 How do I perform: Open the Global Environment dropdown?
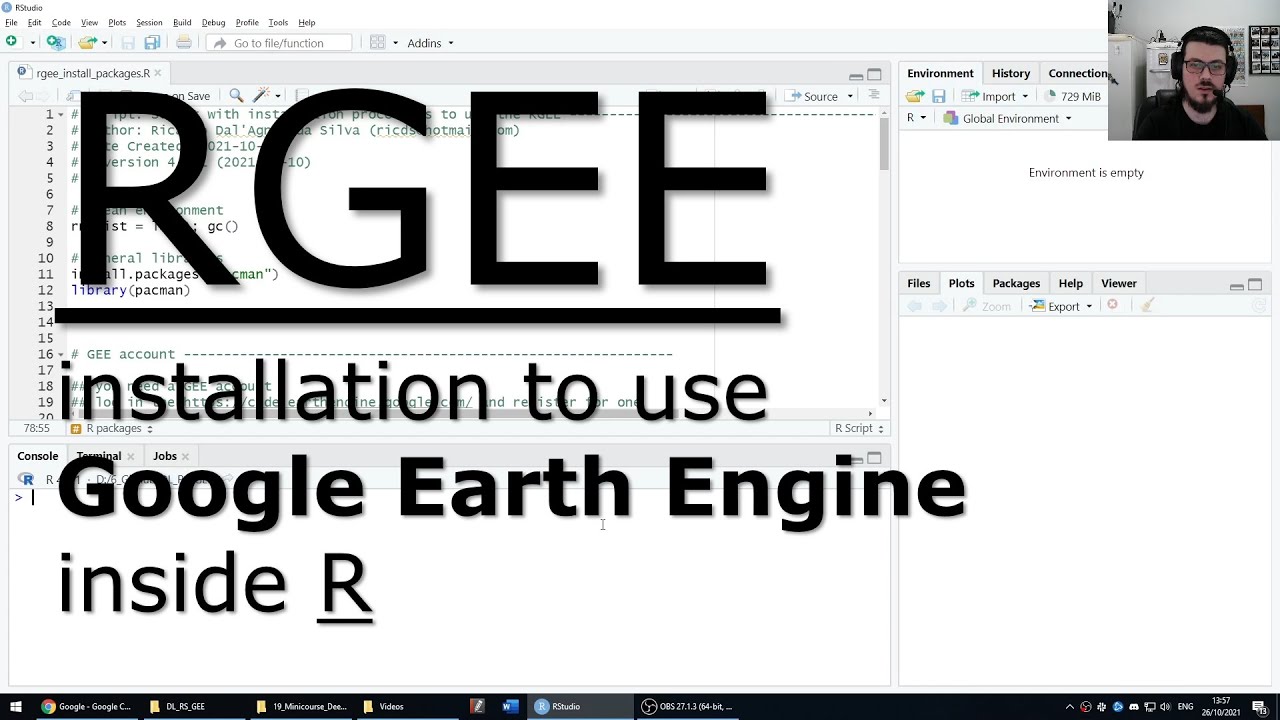point(1008,118)
